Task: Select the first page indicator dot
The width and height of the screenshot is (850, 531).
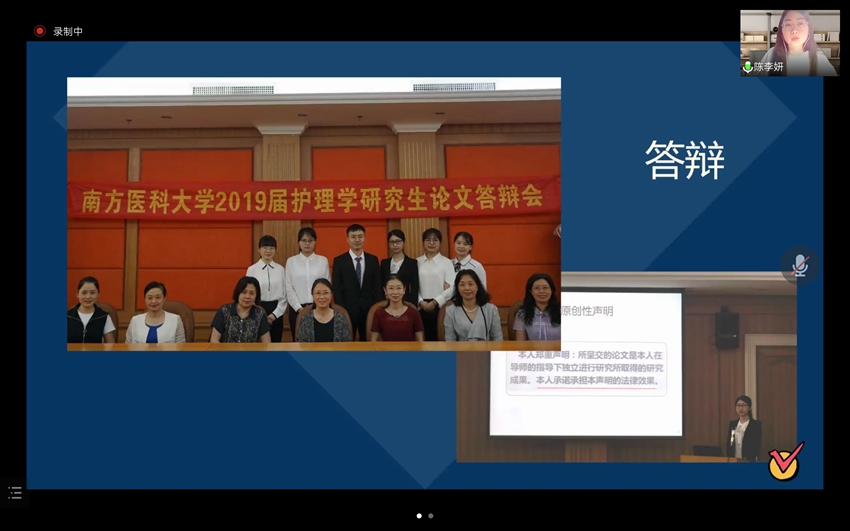Action: click(419, 516)
